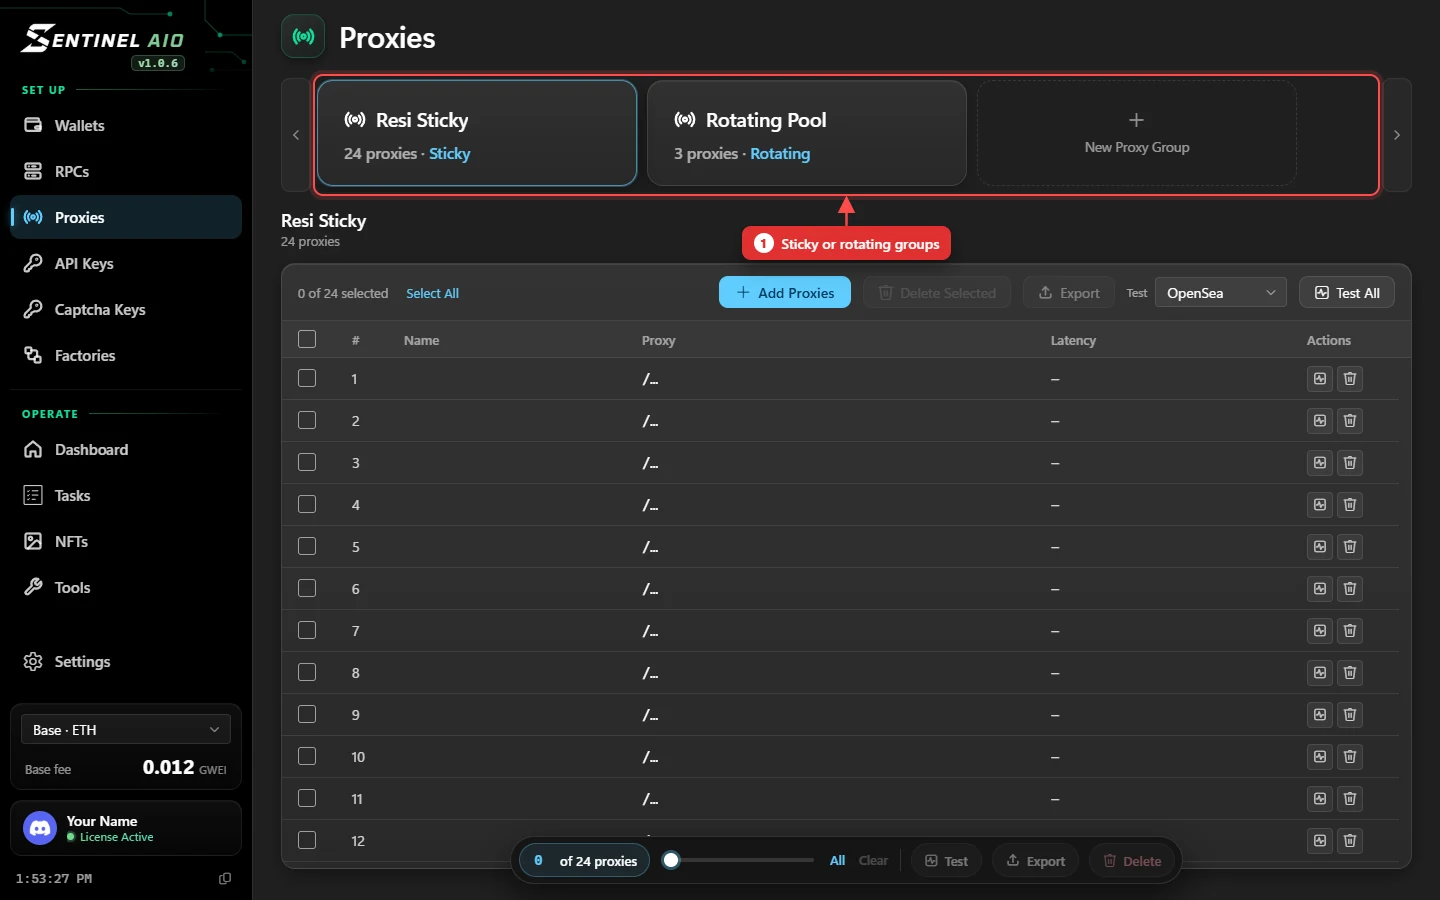
Task: Click Test in the bottom selection bar
Action: (x=946, y=860)
